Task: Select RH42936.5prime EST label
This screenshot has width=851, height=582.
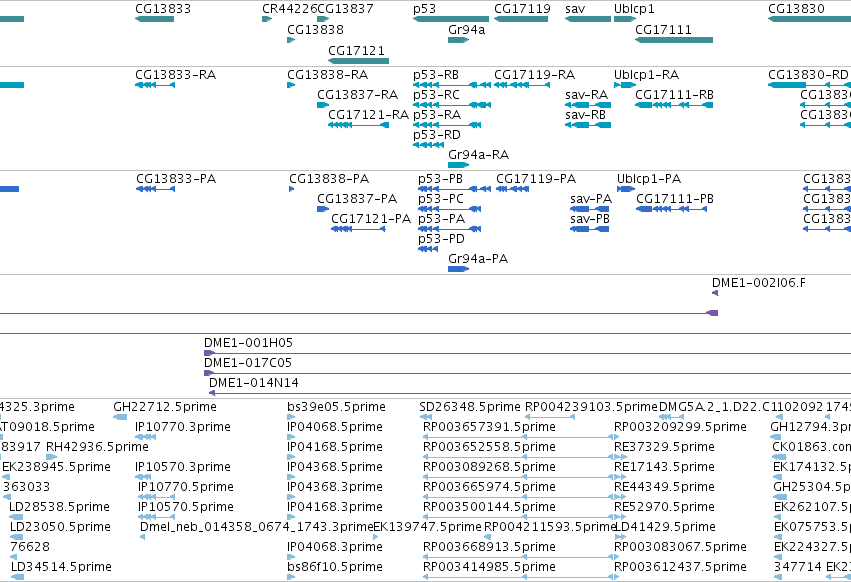Action: (97, 447)
